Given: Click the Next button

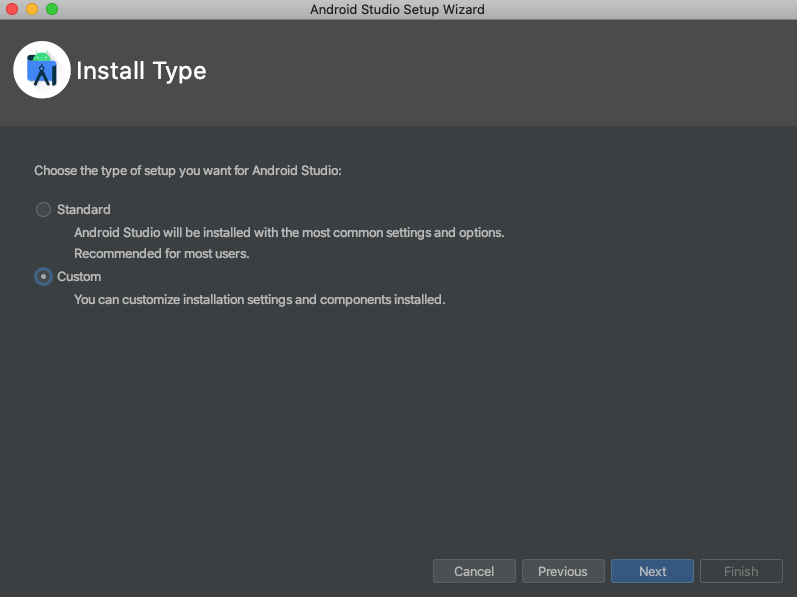Looking at the screenshot, I should click(x=652, y=571).
